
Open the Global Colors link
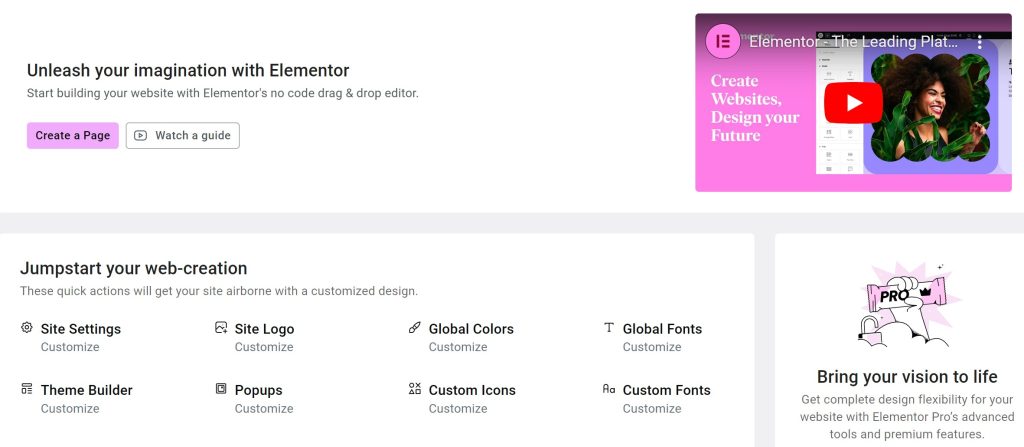click(x=471, y=329)
